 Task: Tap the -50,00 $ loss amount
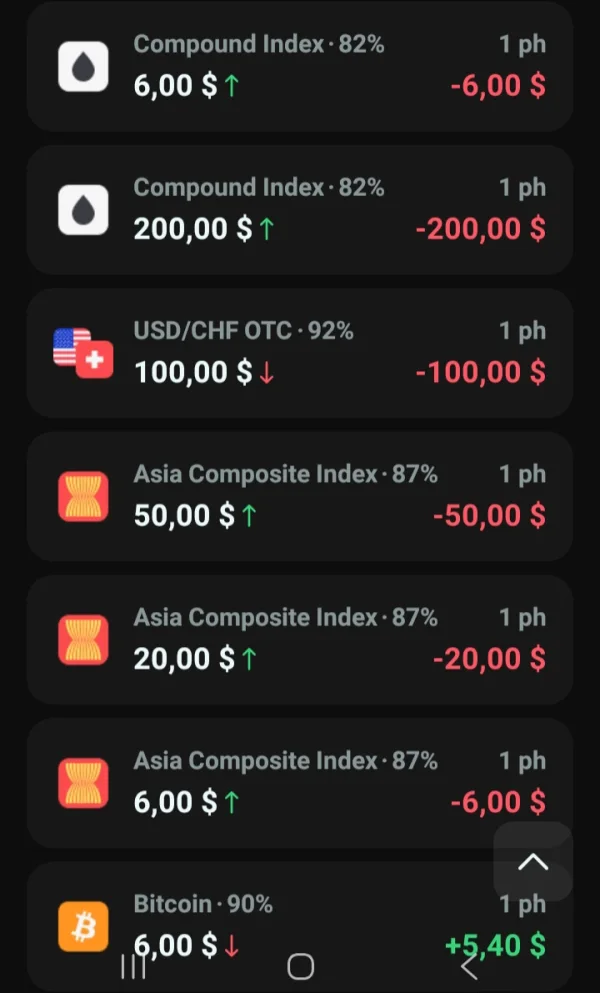pyautogui.click(x=489, y=516)
